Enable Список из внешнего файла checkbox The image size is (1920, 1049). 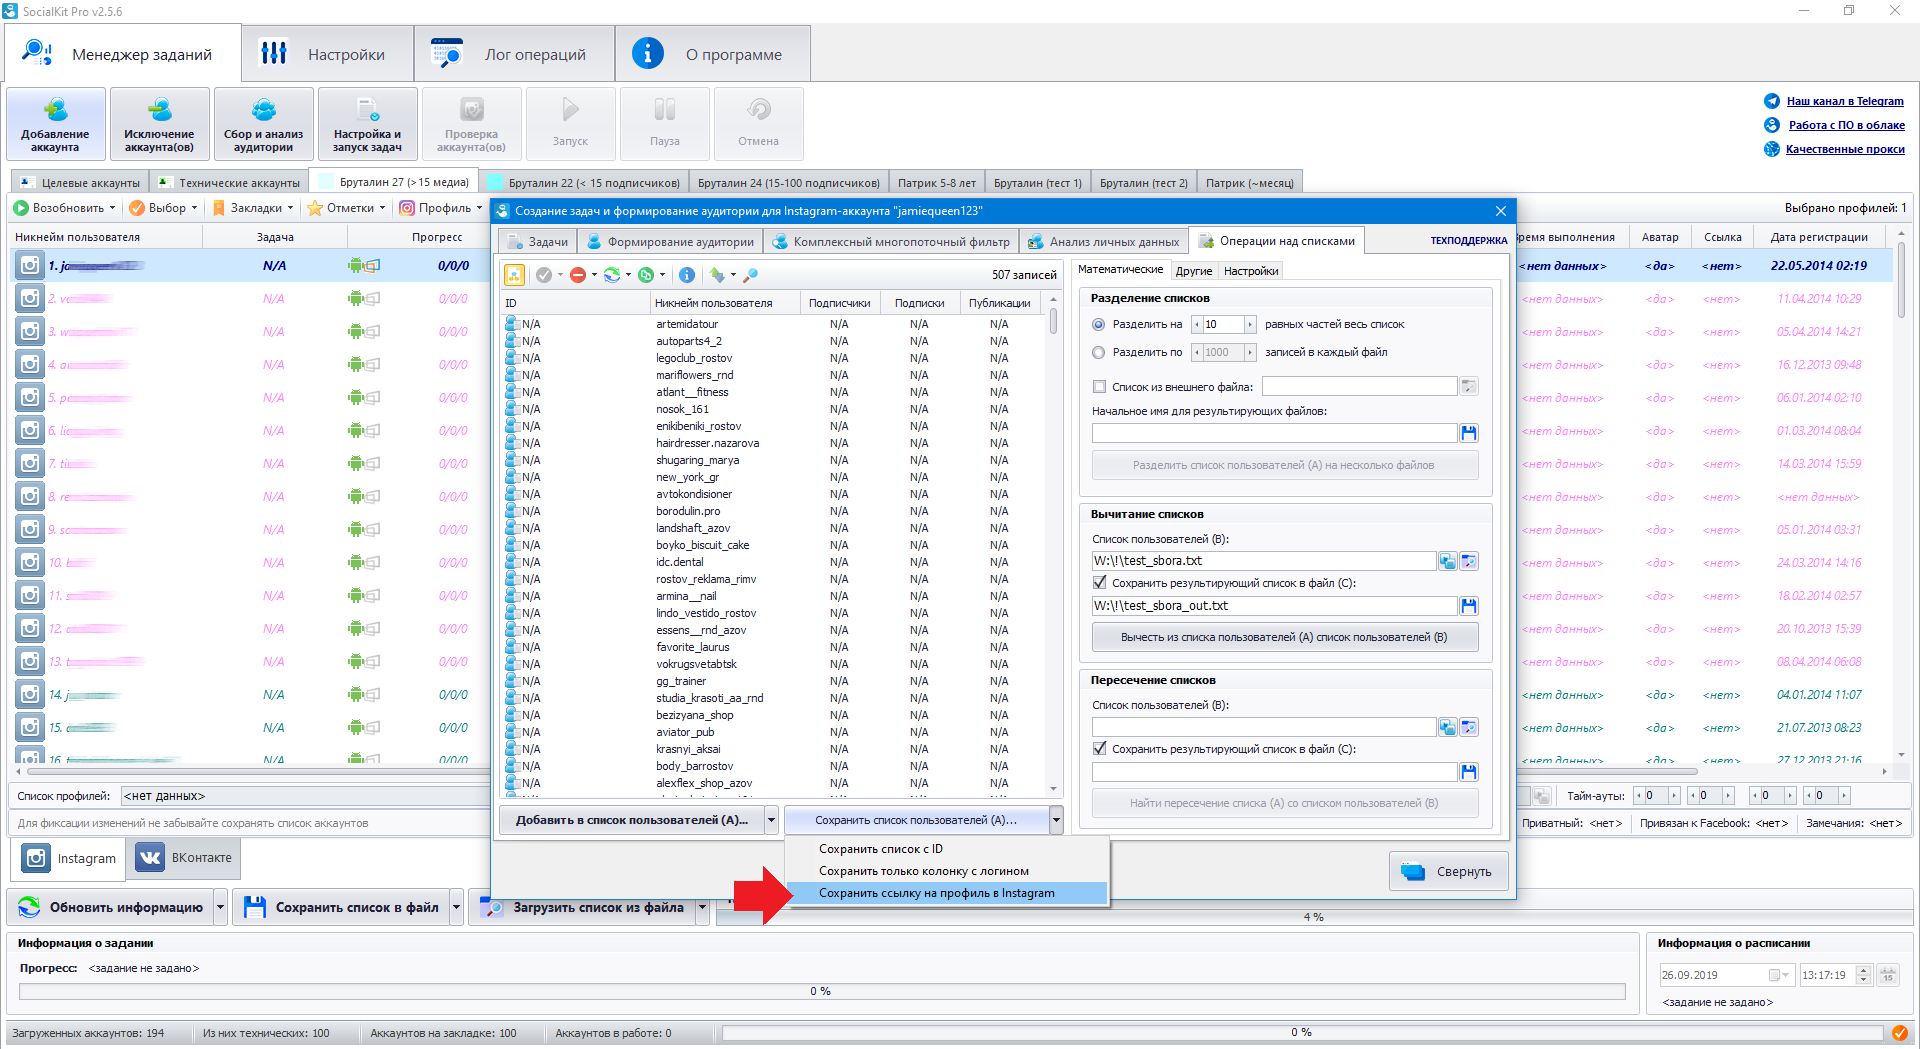[1099, 387]
